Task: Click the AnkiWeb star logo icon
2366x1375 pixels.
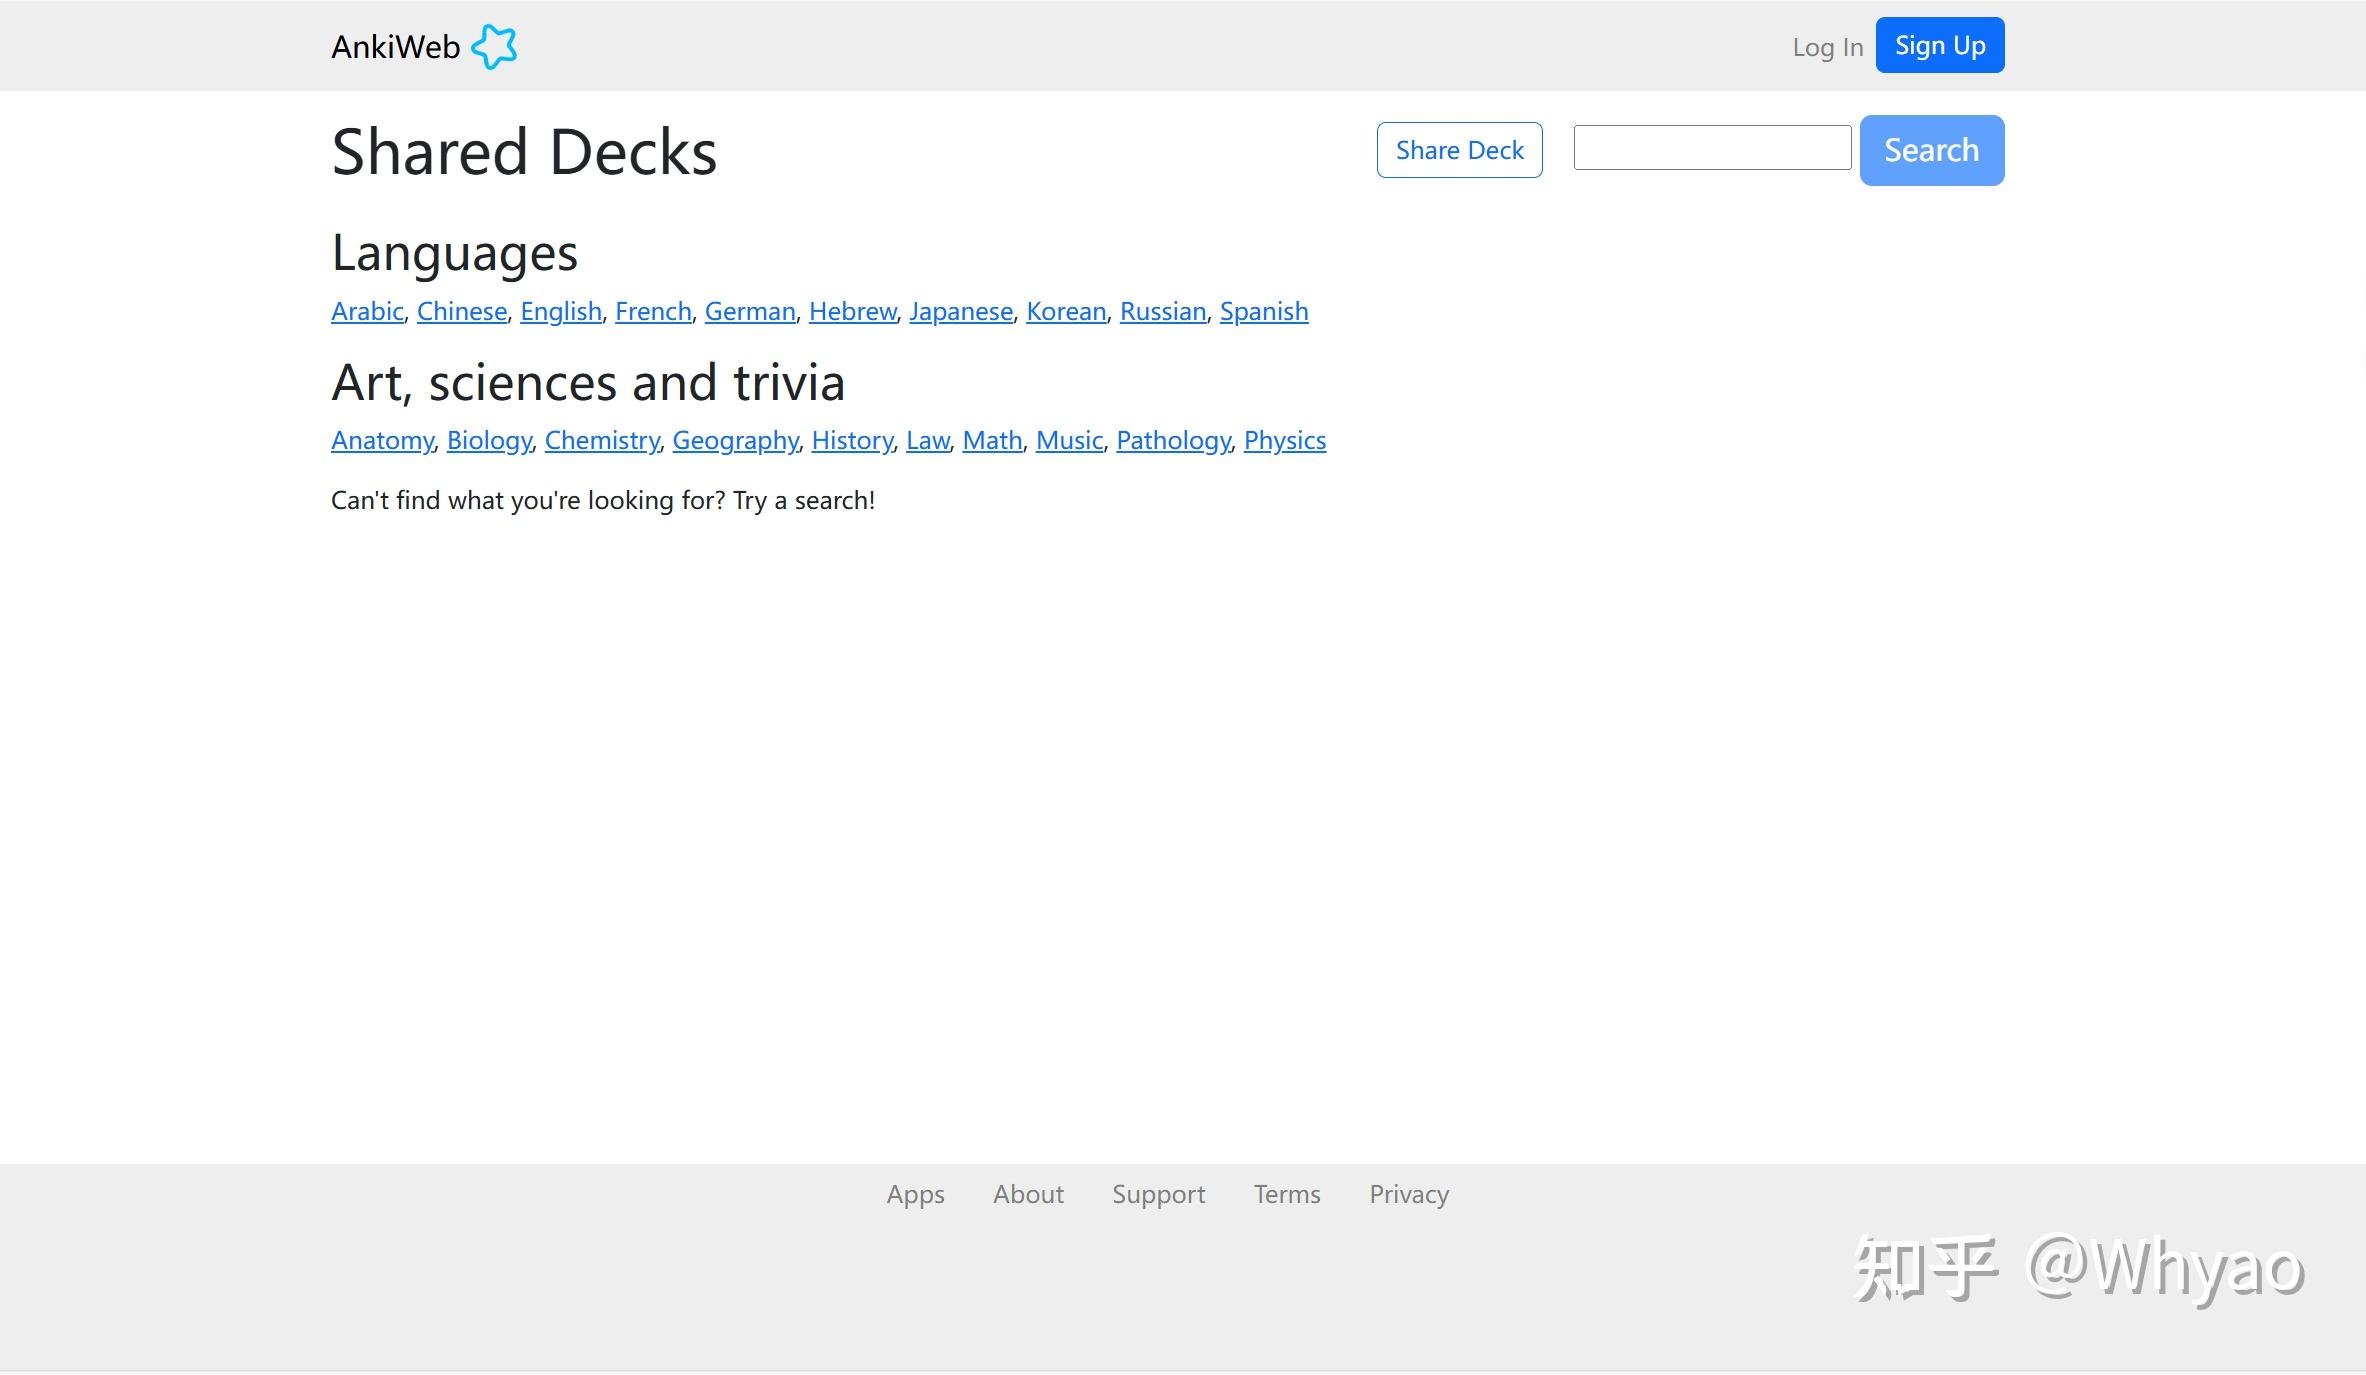Action: pyautogui.click(x=494, y=47)
